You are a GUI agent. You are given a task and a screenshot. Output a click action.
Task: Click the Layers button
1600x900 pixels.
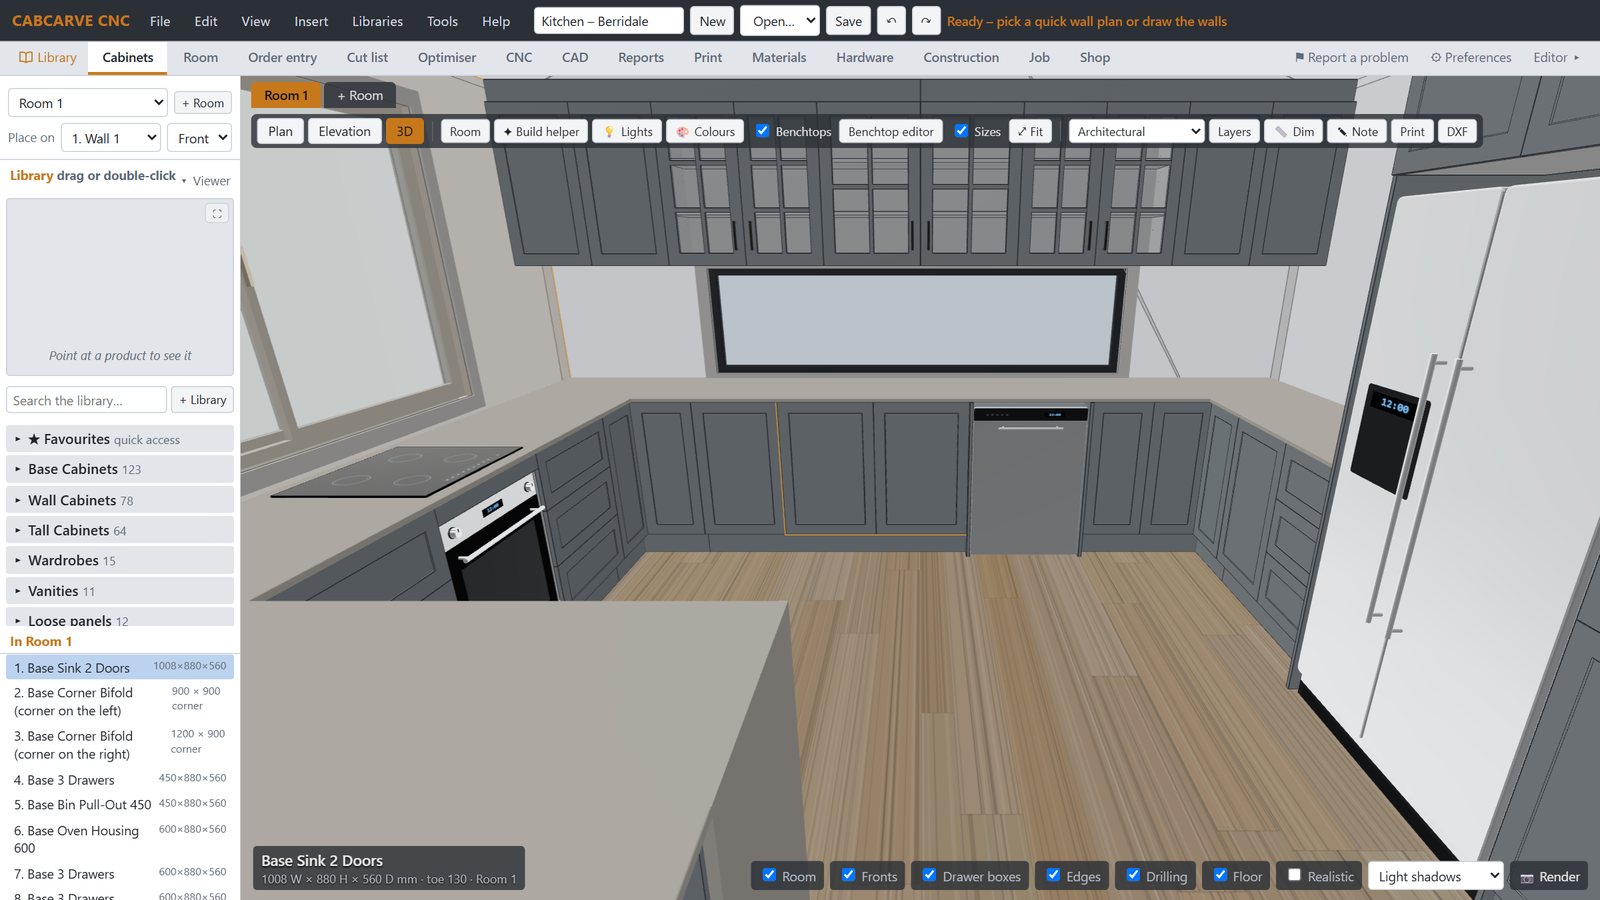tap(1234, 131)
